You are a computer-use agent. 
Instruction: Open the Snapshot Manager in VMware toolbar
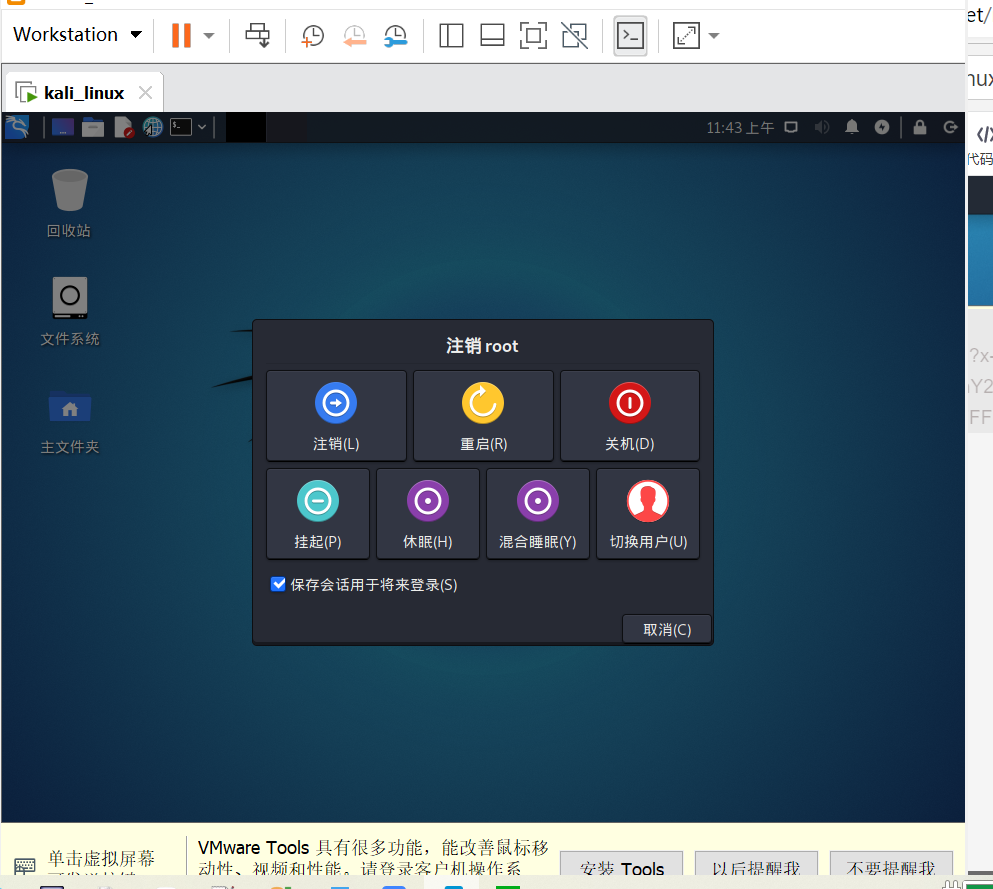(396, 35)
